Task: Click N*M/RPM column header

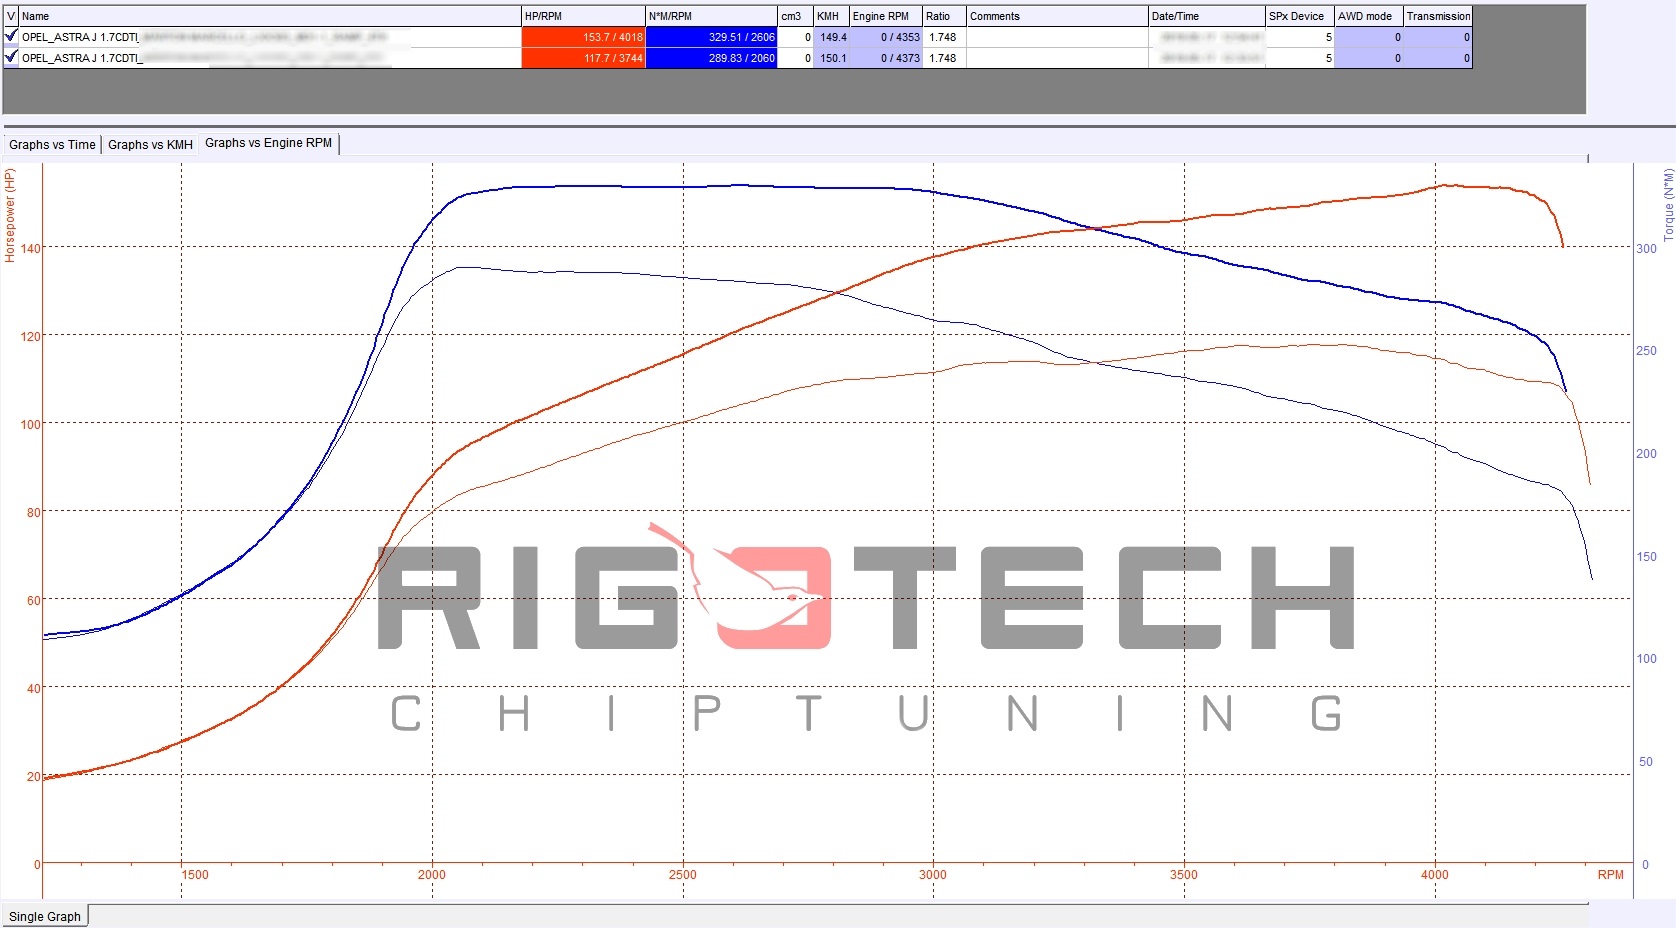Action: pyautogui.click(x=711, y=16)
